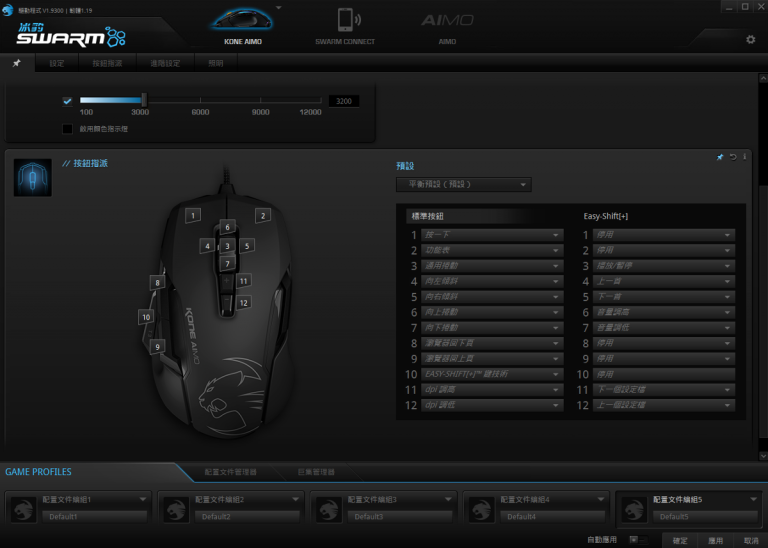Open the device selector arrow above KONE AIMO
This screenshot has width=768, height=548.
point(279,8)
